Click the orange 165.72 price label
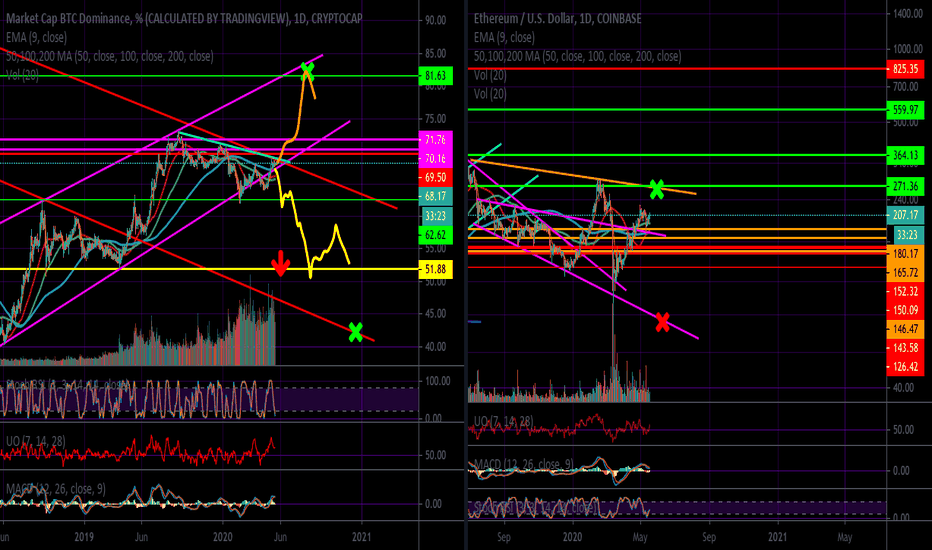The height and width of the screenshot is (550, 932). point(905,272)
